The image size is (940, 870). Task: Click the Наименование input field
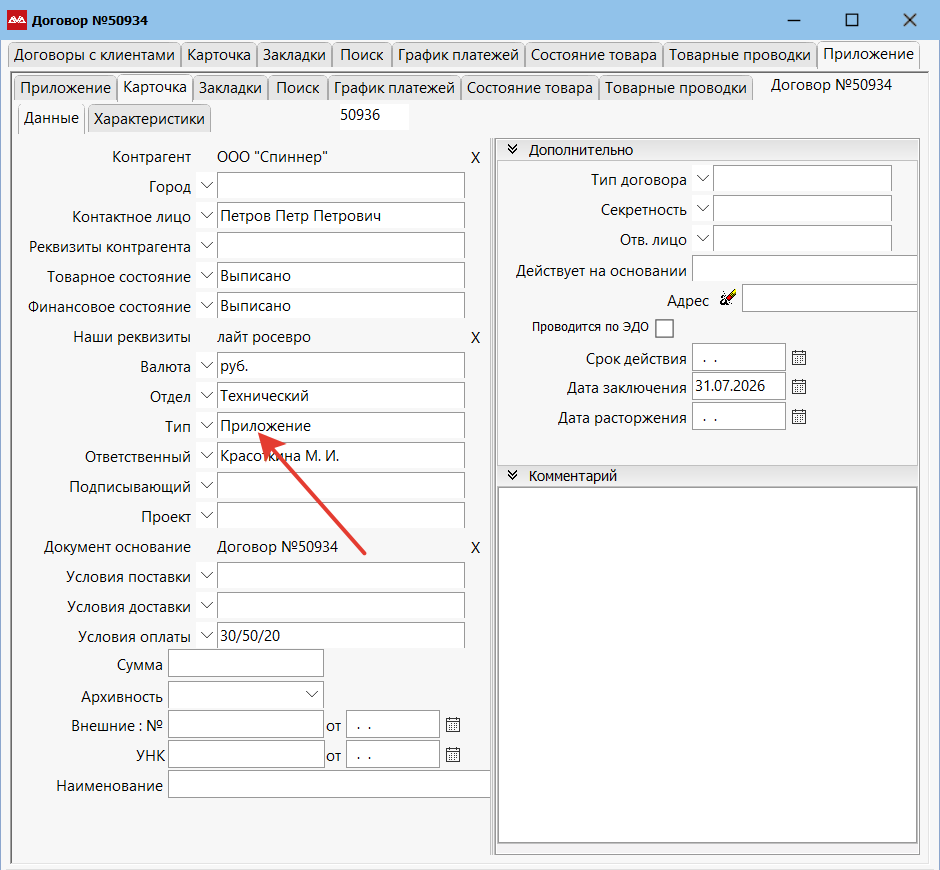(329, 785)
